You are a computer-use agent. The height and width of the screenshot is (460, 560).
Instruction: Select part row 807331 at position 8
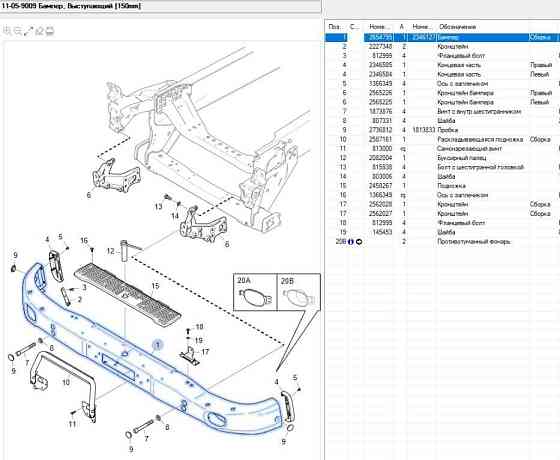[x=442, y=121]
